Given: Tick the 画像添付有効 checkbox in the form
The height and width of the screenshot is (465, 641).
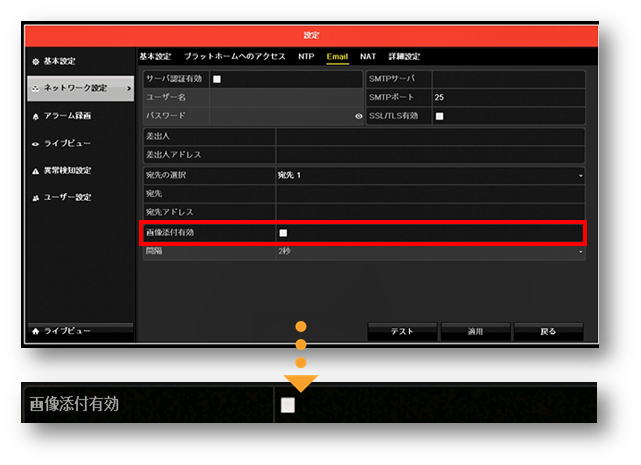Looking at the screenshot, I should (283, 233).
